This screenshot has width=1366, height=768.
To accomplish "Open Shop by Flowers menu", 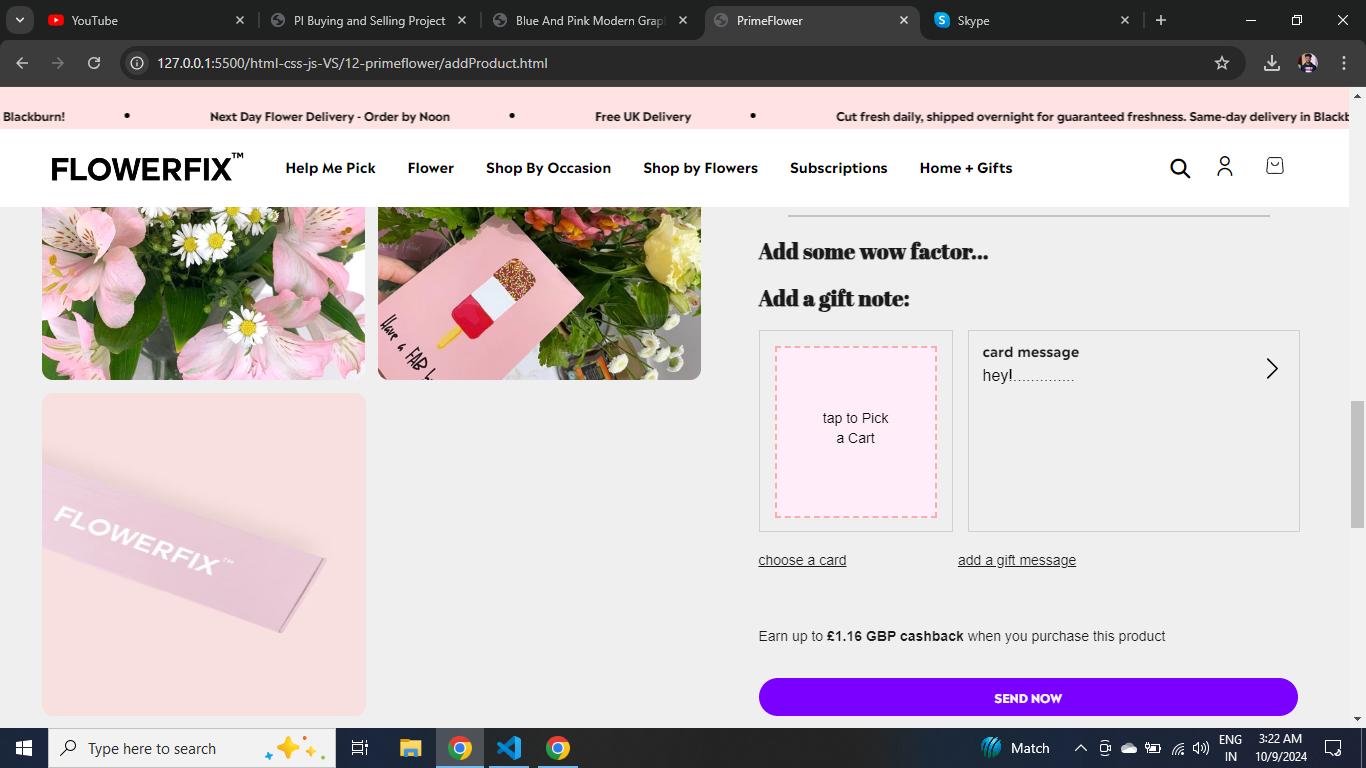I will click(701, 168).
